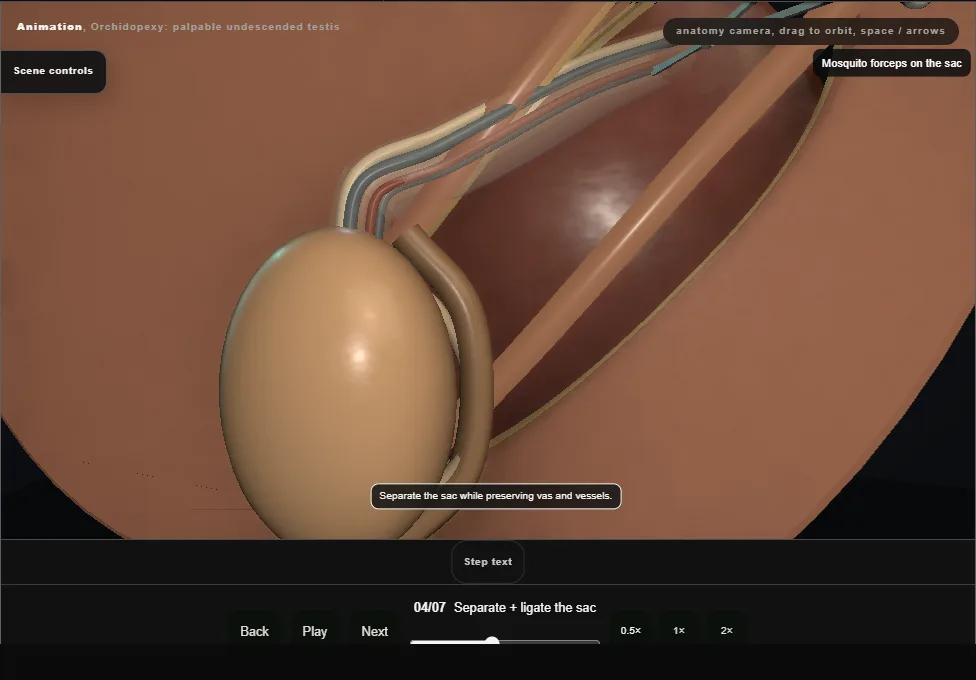The height and width of the screenshot is (680, 976).
Task: Click the 'Separate the sac while preserving' caption
Action: coord(496,496)
